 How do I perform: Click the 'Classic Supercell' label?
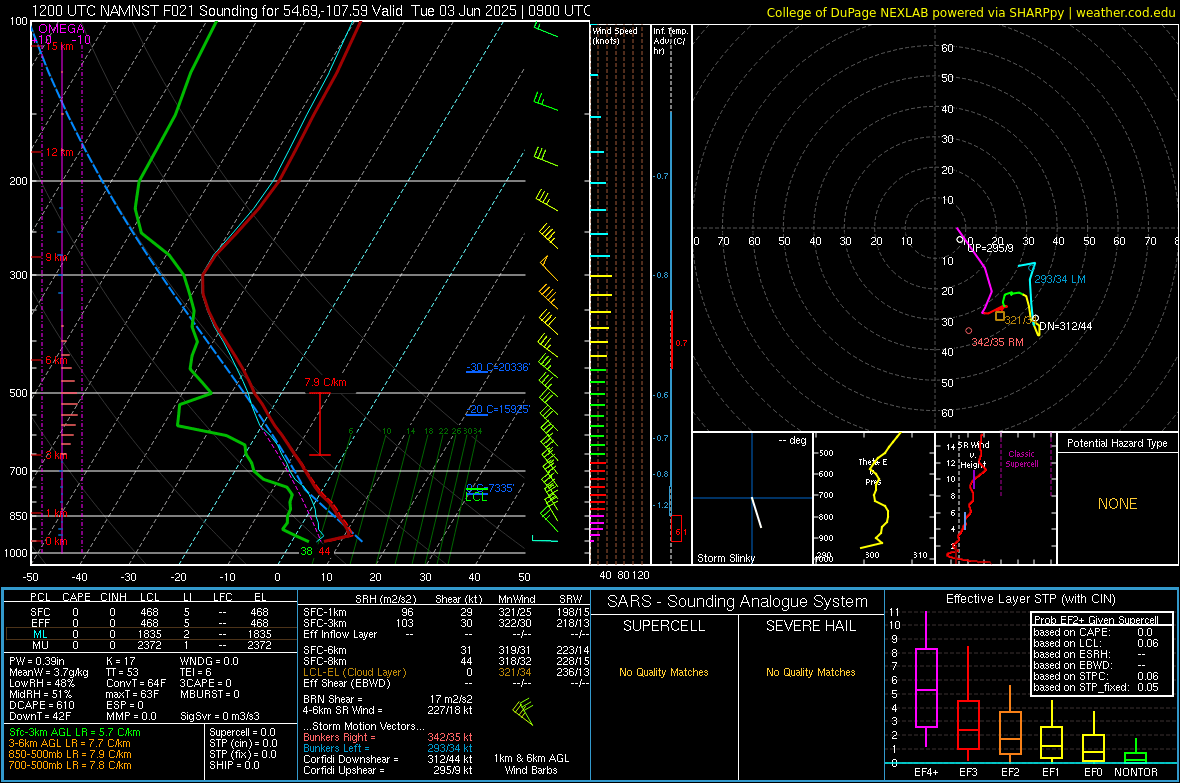point(1021,459)
